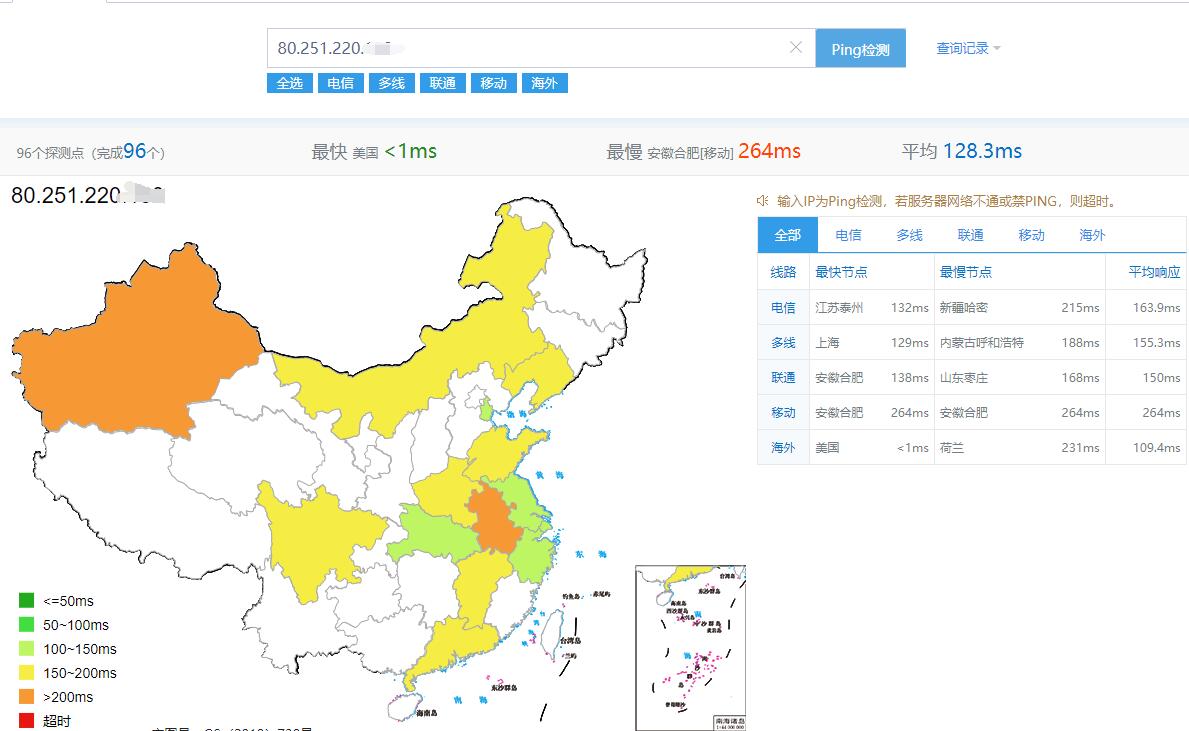The width and height of the screenshot is (1189, 731).
Task: Click the 海外 row link in table
Action: coord(783,448)
